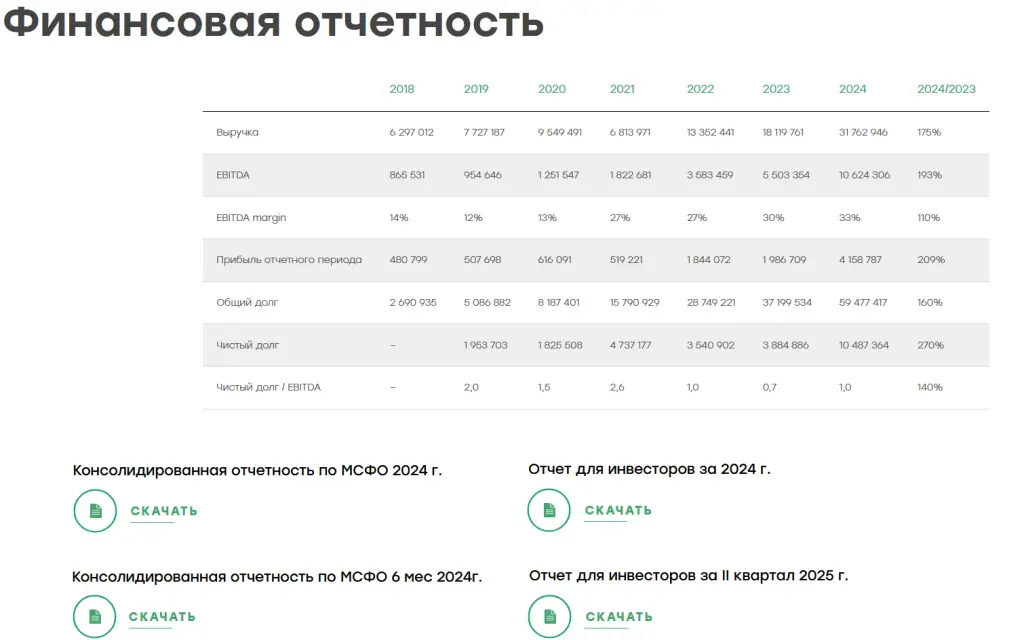
Task: Select the 2021 column header
Action: pos(622,89)
